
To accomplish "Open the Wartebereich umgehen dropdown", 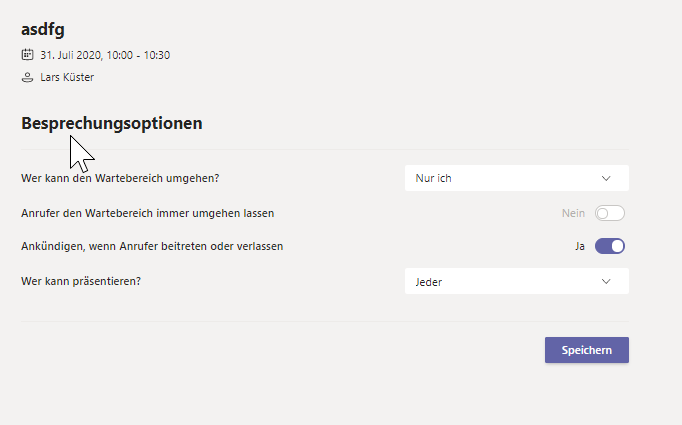I will tap(517, 178).
